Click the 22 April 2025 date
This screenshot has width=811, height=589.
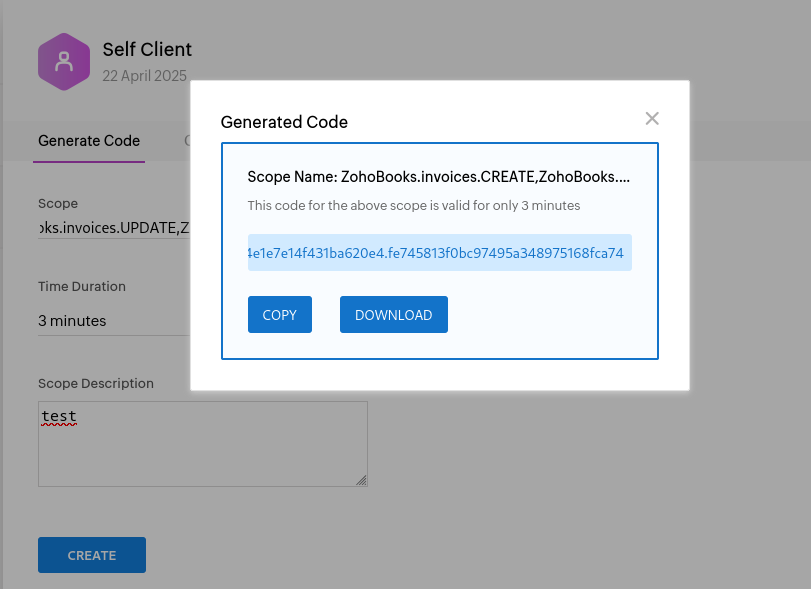pos(144,75)
